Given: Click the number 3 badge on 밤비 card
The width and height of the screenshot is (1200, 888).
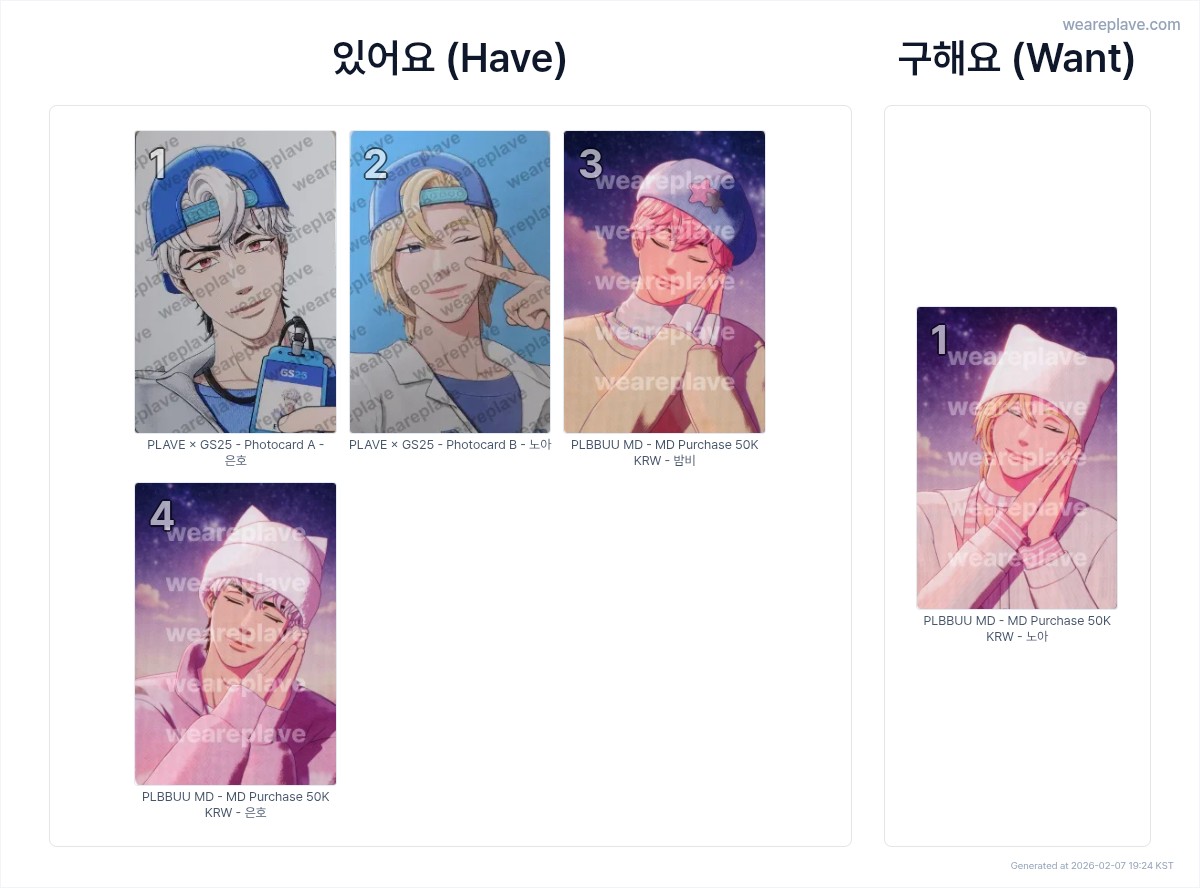Looking at the screenshot, I should (590, 164).
